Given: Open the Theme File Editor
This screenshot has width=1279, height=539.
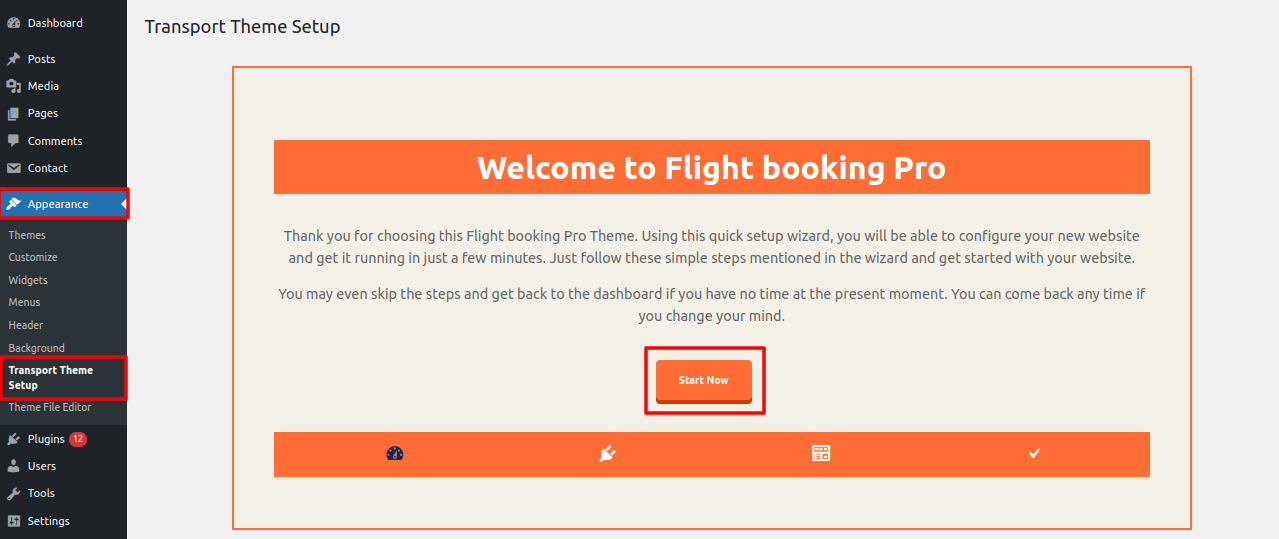Looking at the screenshot, I should [x=50, y=407].
